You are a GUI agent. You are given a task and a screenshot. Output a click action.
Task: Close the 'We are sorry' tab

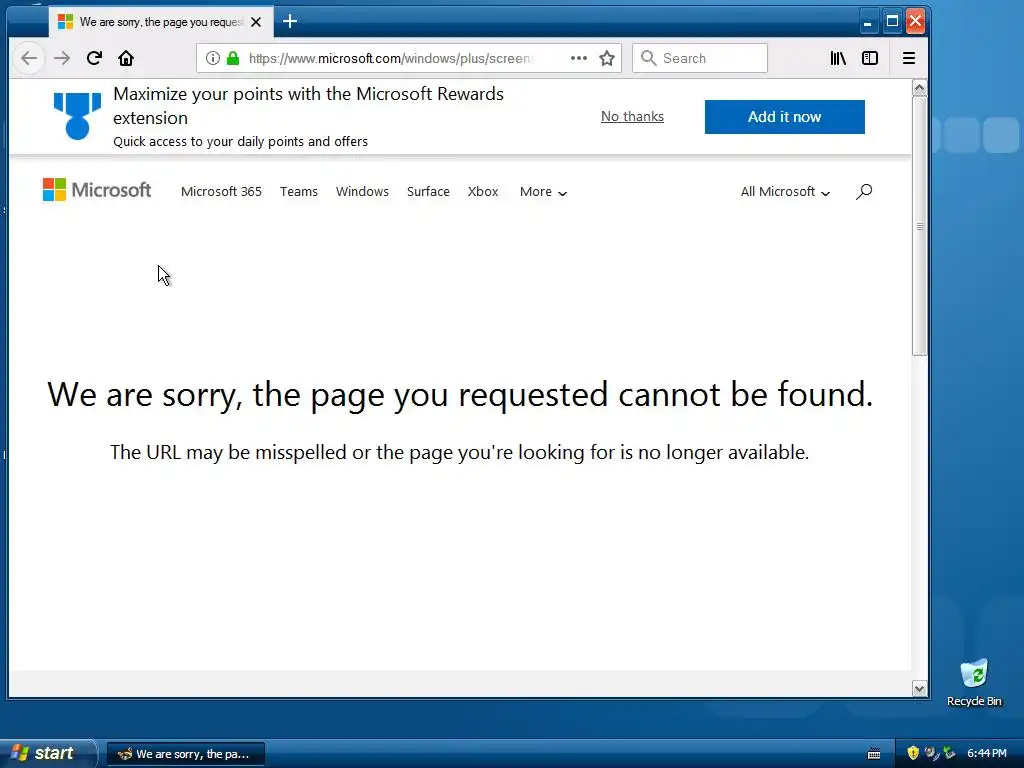[256, 22]
